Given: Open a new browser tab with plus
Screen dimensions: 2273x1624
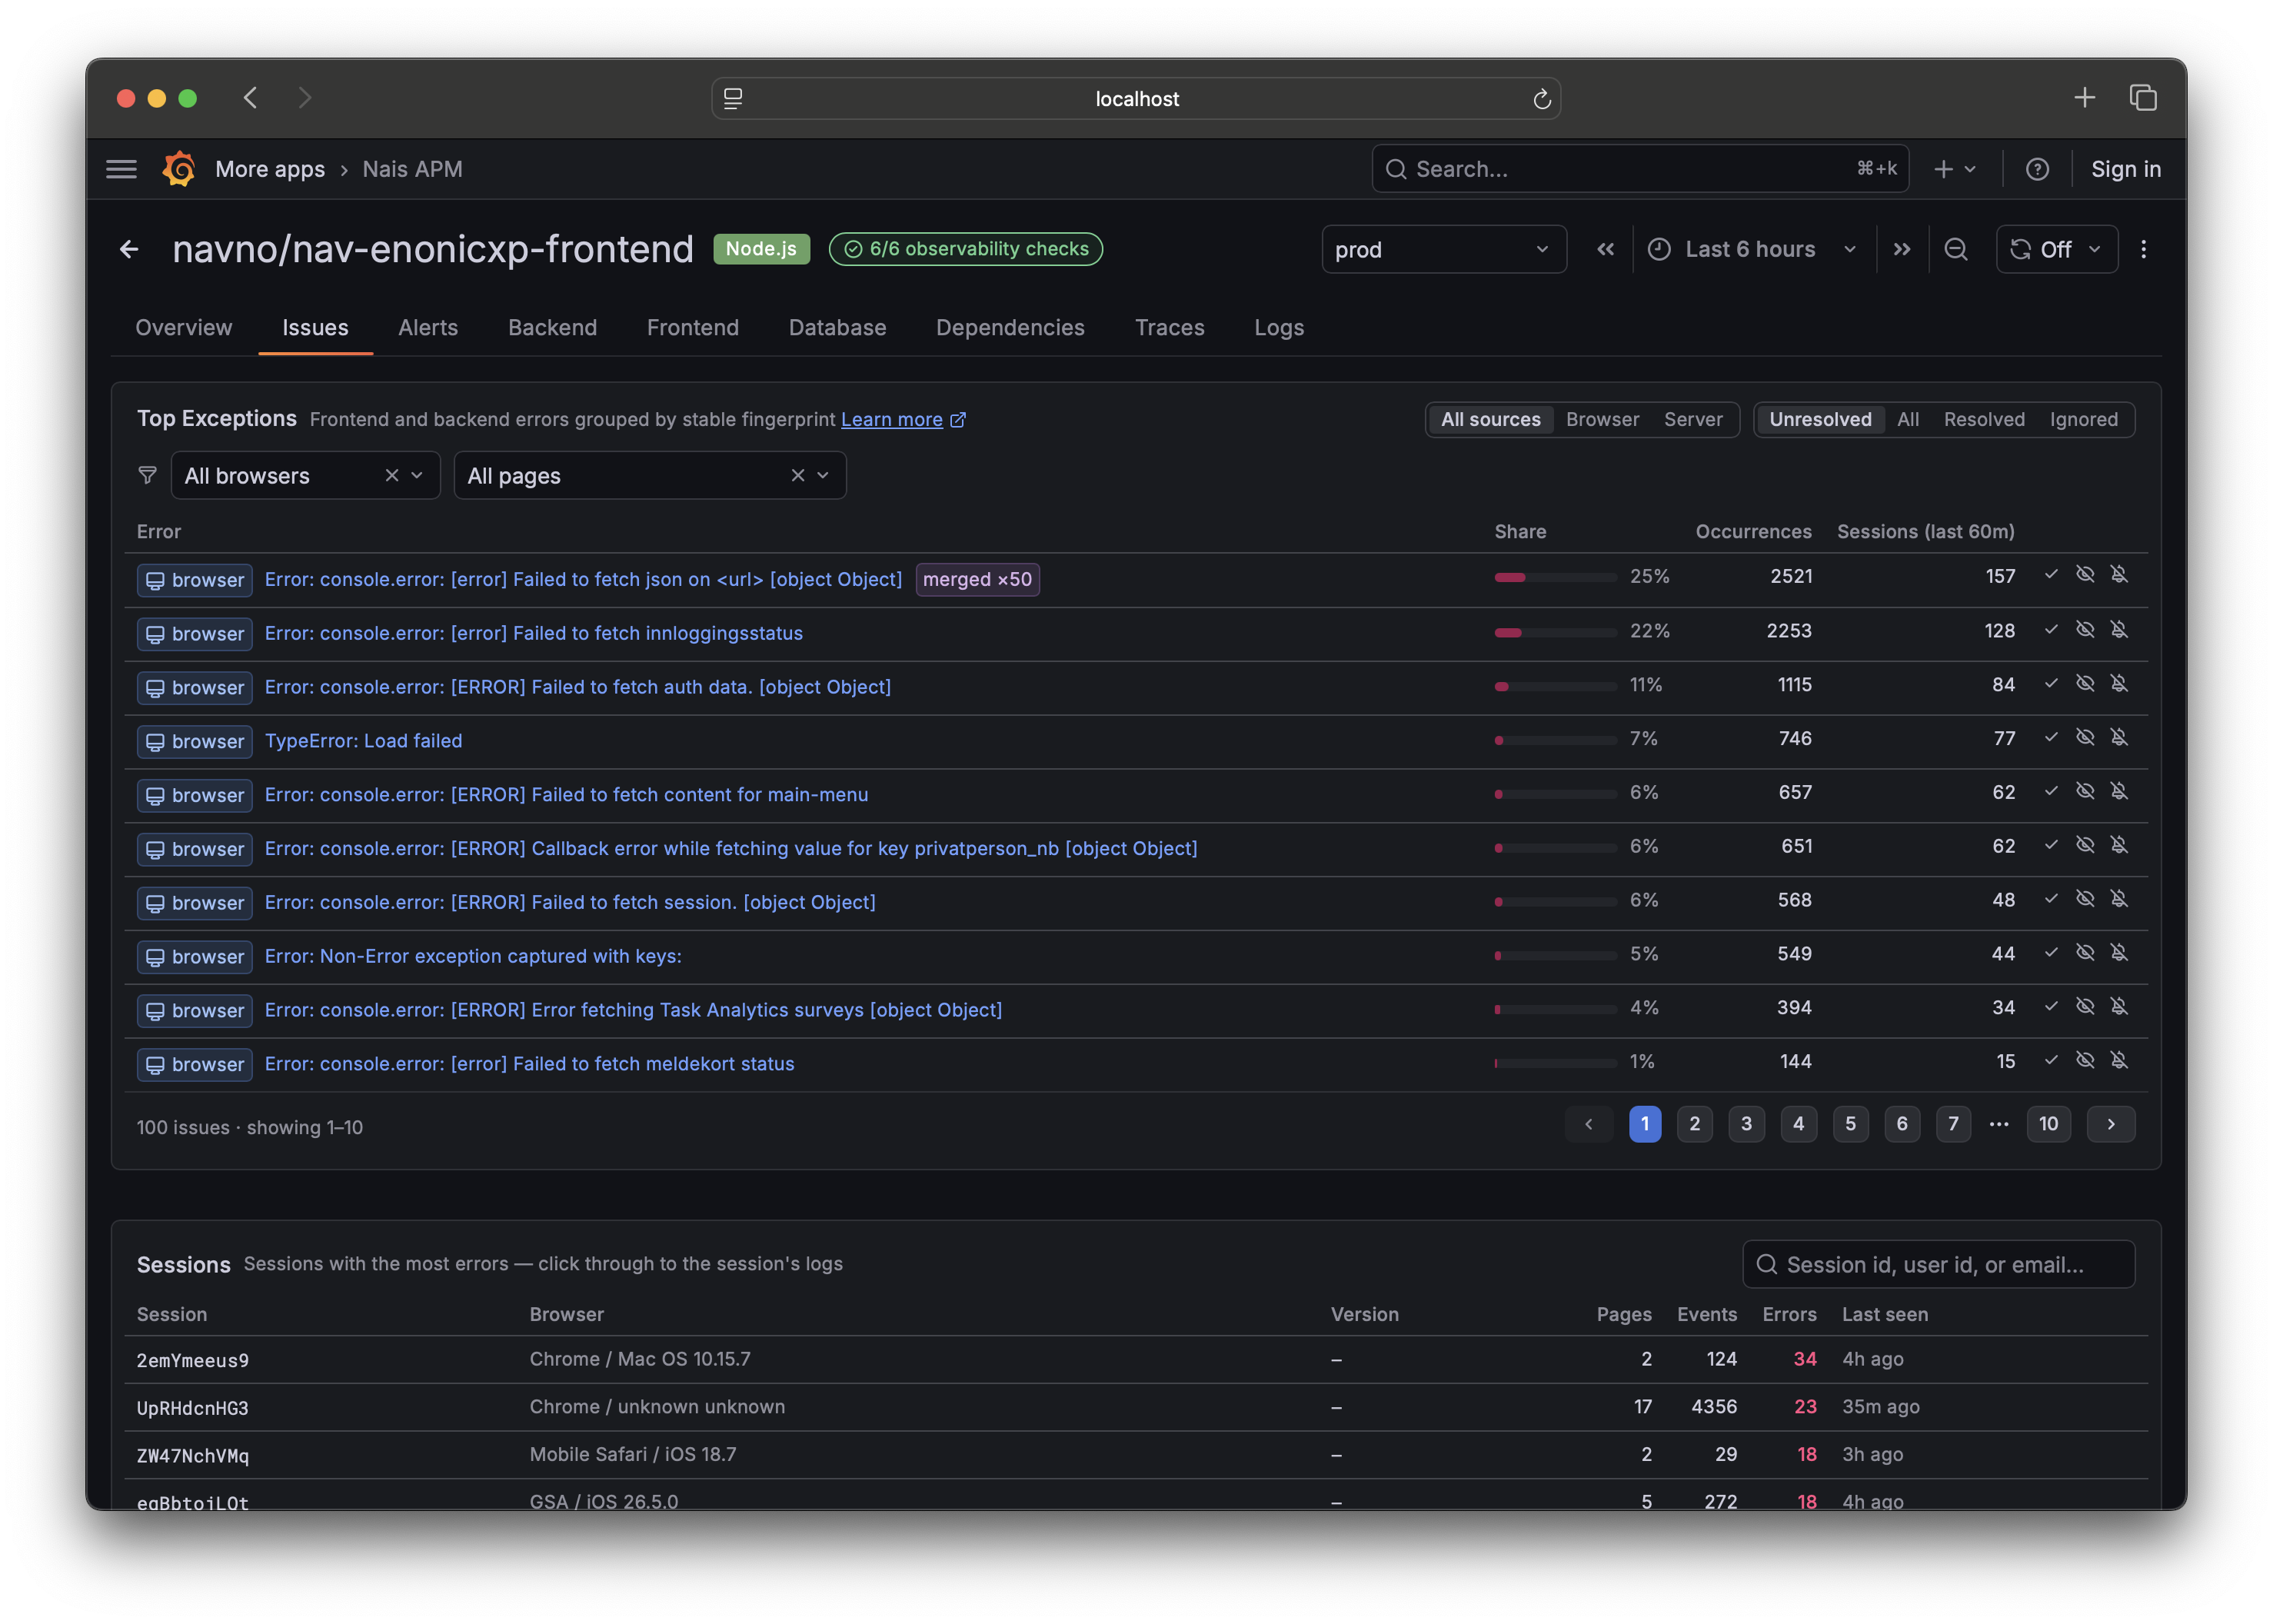Looking at the screenshot, I should (x=2084, y=98).
